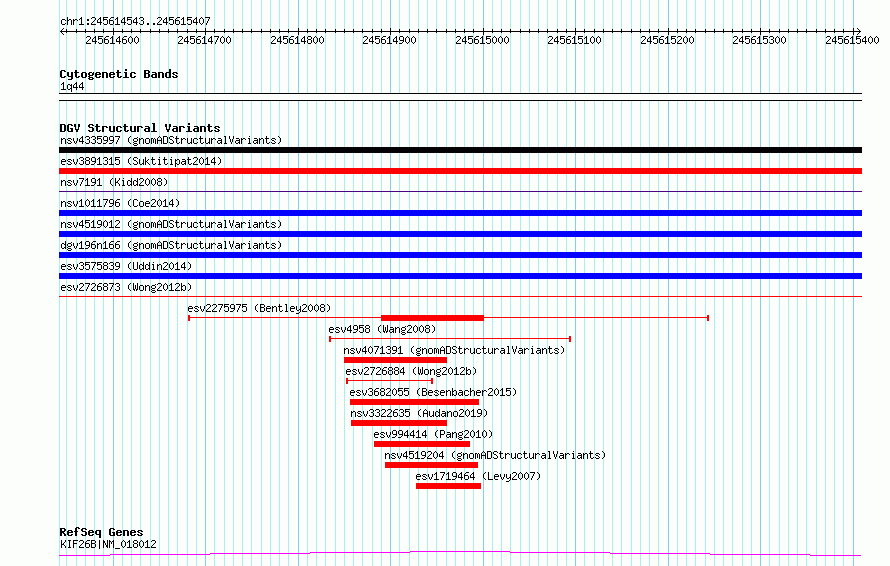The height and width of the screenshot is (566, 890).
Task: Select the red esv994414 variant bar
Action: click(x=422, y=445)
